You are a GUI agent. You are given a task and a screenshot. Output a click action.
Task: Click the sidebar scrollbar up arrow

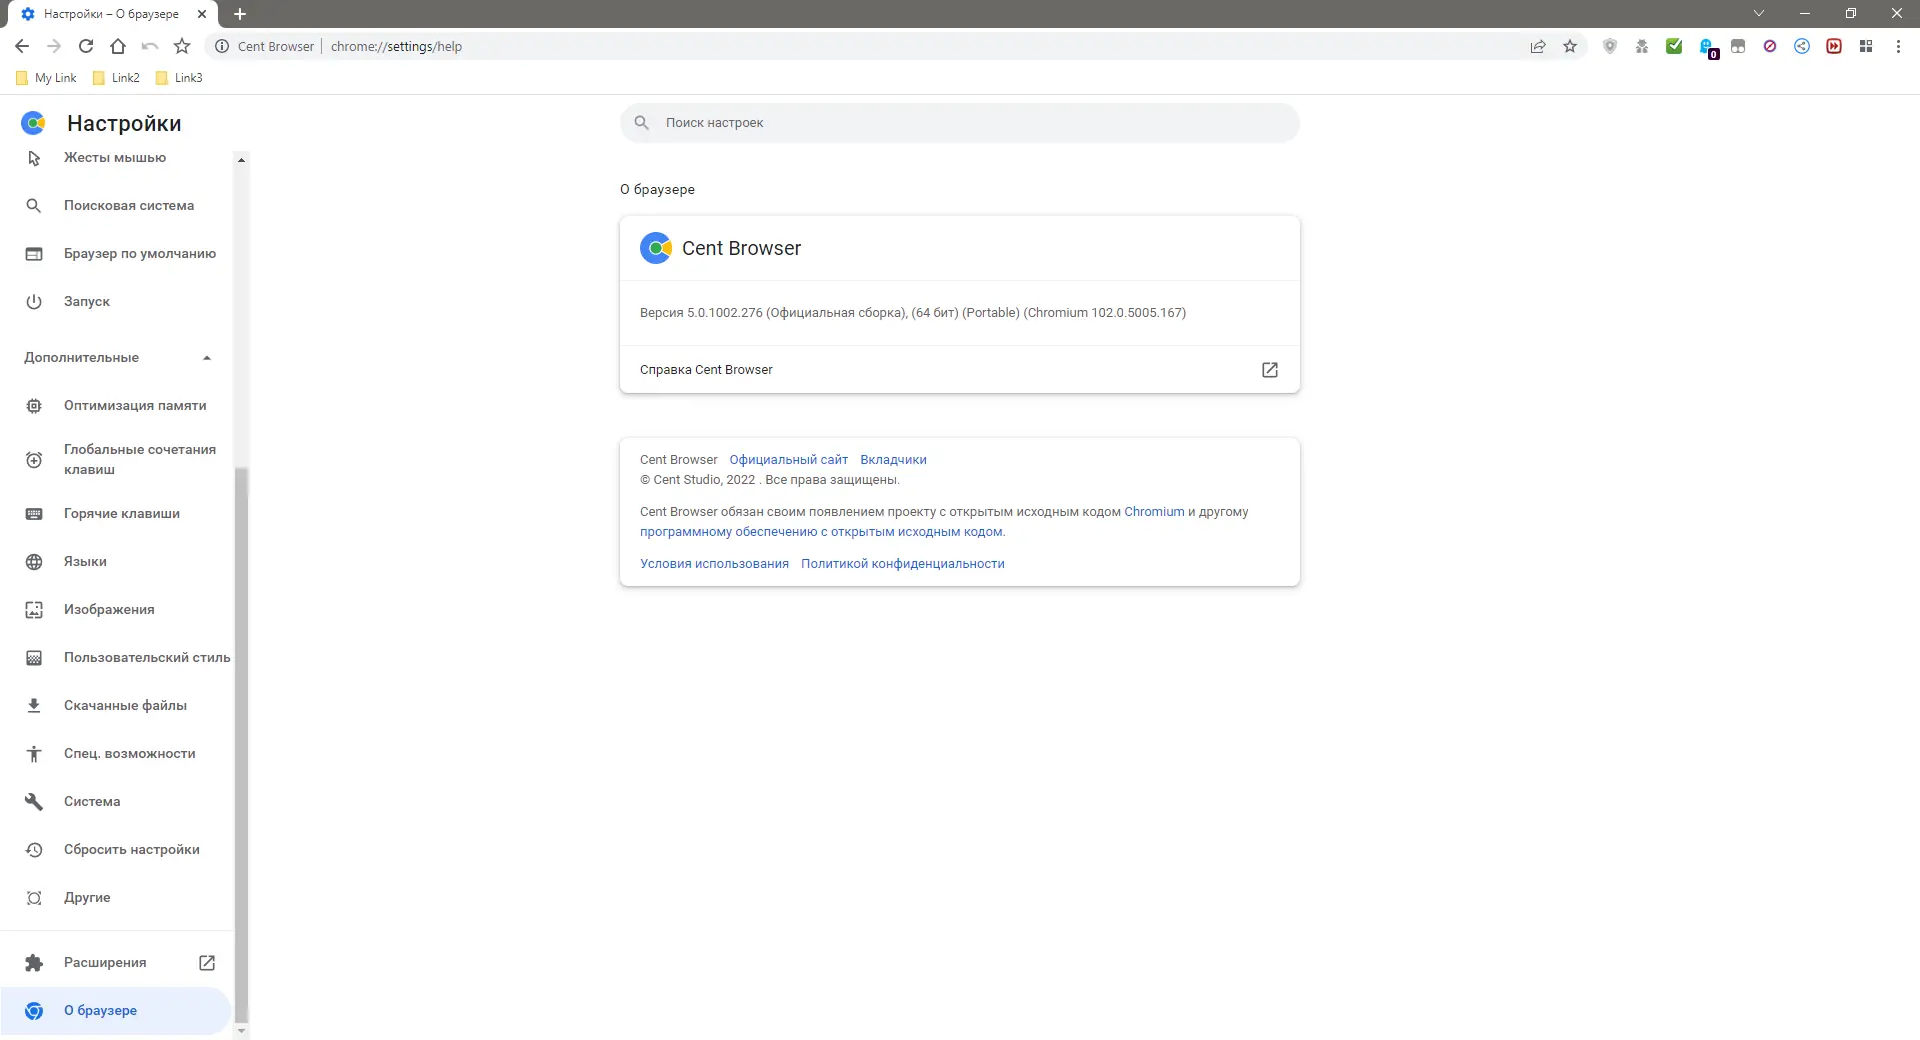(x=241, y=160)
